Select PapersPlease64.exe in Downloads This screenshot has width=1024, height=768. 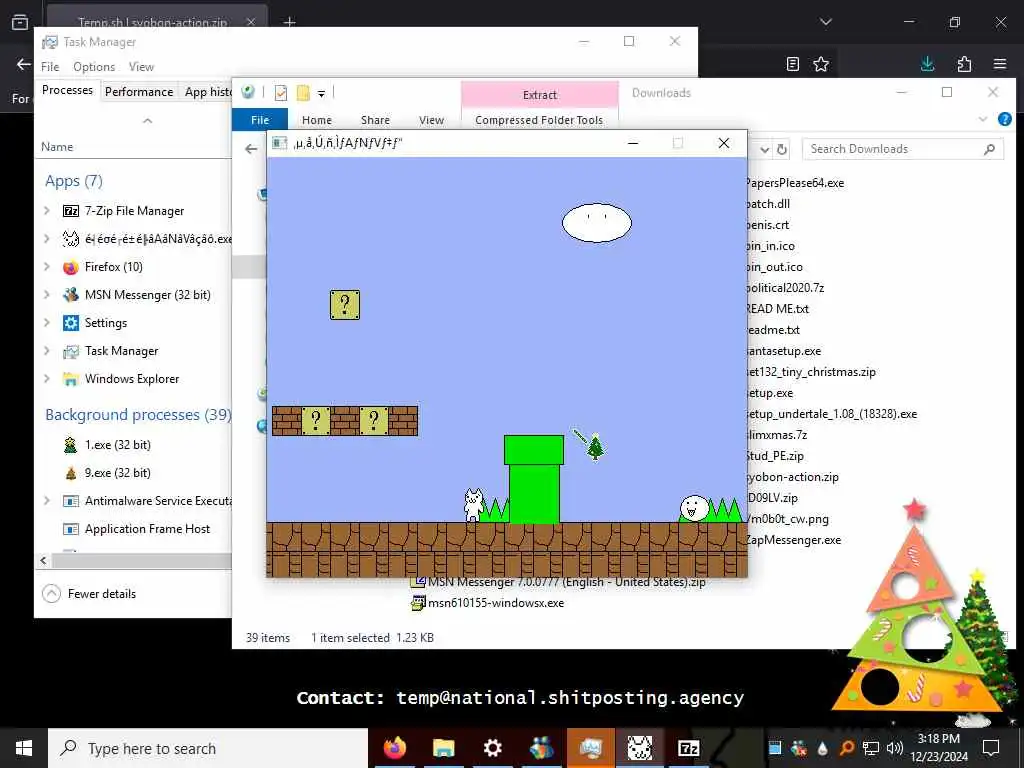795,183
